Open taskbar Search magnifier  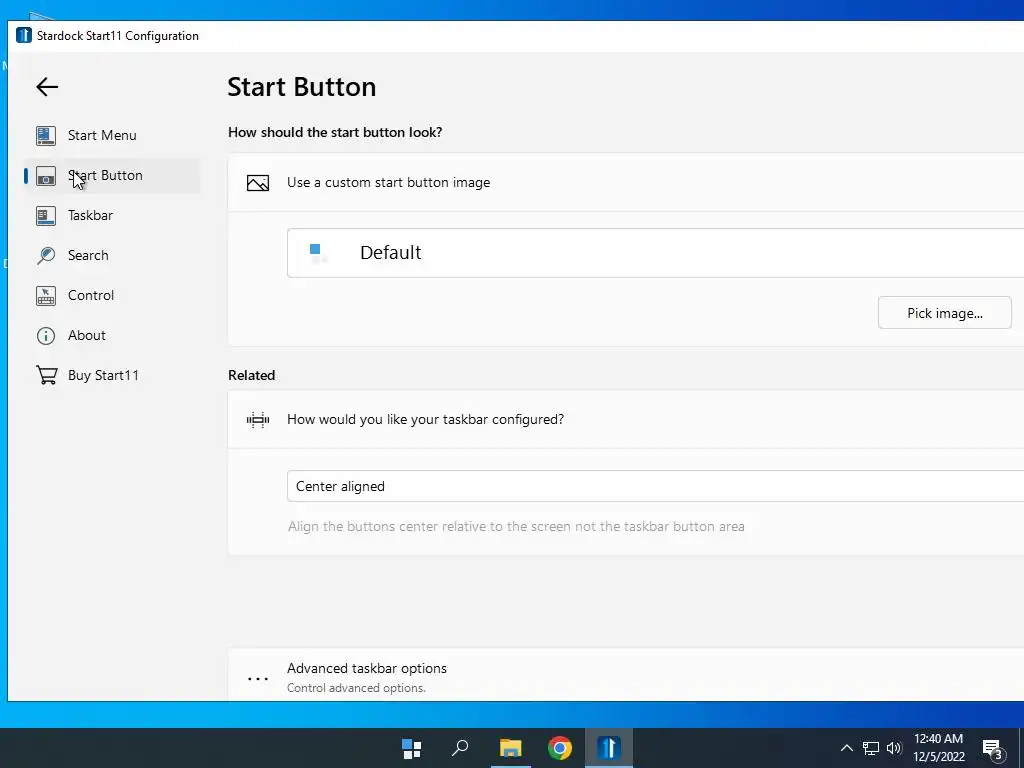coord(460,748)
